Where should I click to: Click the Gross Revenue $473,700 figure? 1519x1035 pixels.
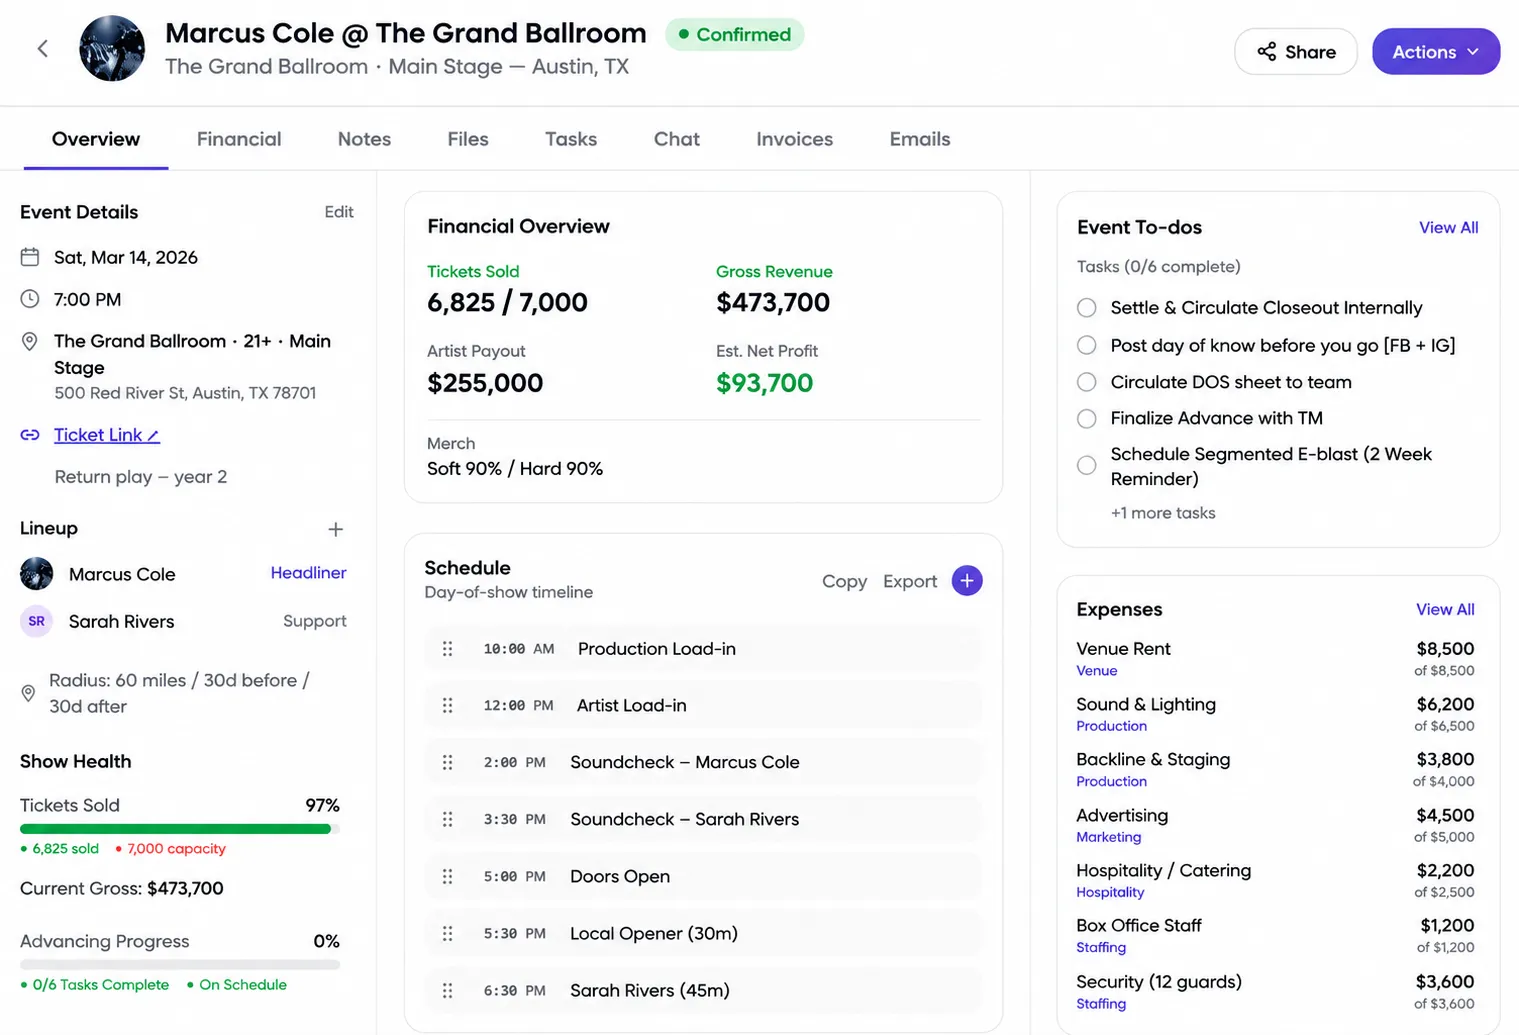coord(773,302)
